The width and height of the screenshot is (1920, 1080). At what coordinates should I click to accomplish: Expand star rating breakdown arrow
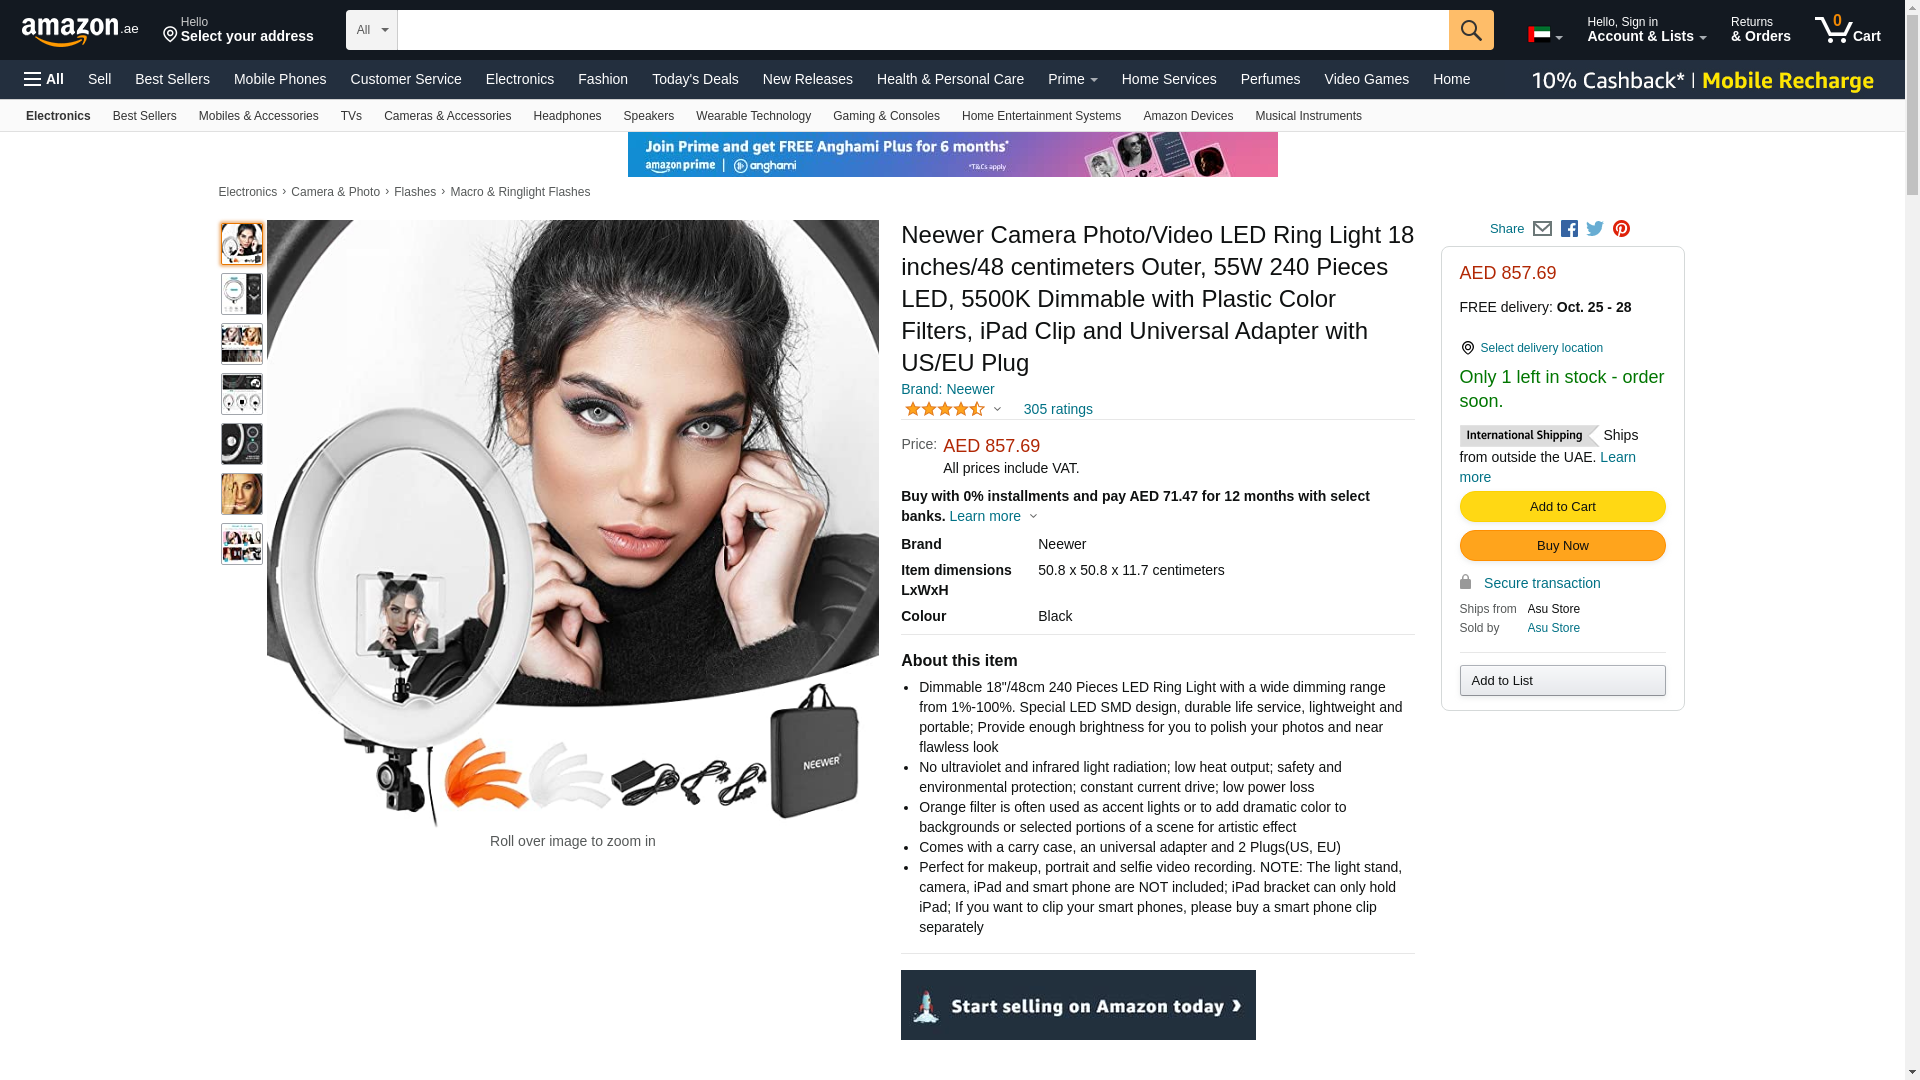[x=997, y=409]
